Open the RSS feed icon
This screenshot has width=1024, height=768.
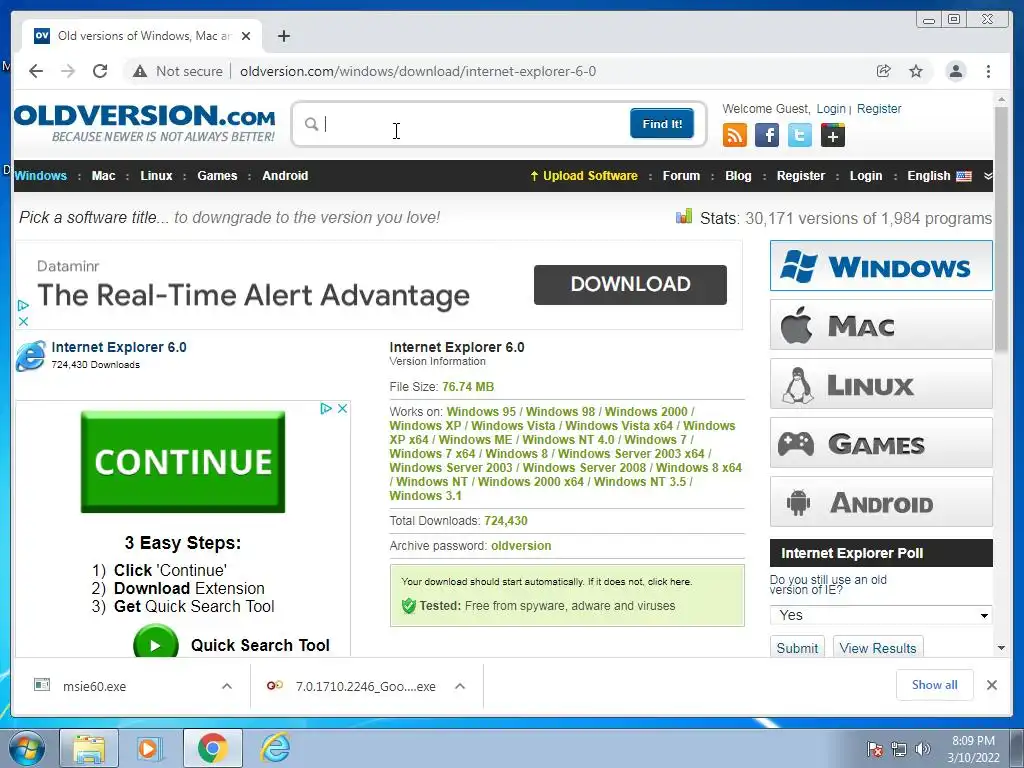[x=735, y=135]
